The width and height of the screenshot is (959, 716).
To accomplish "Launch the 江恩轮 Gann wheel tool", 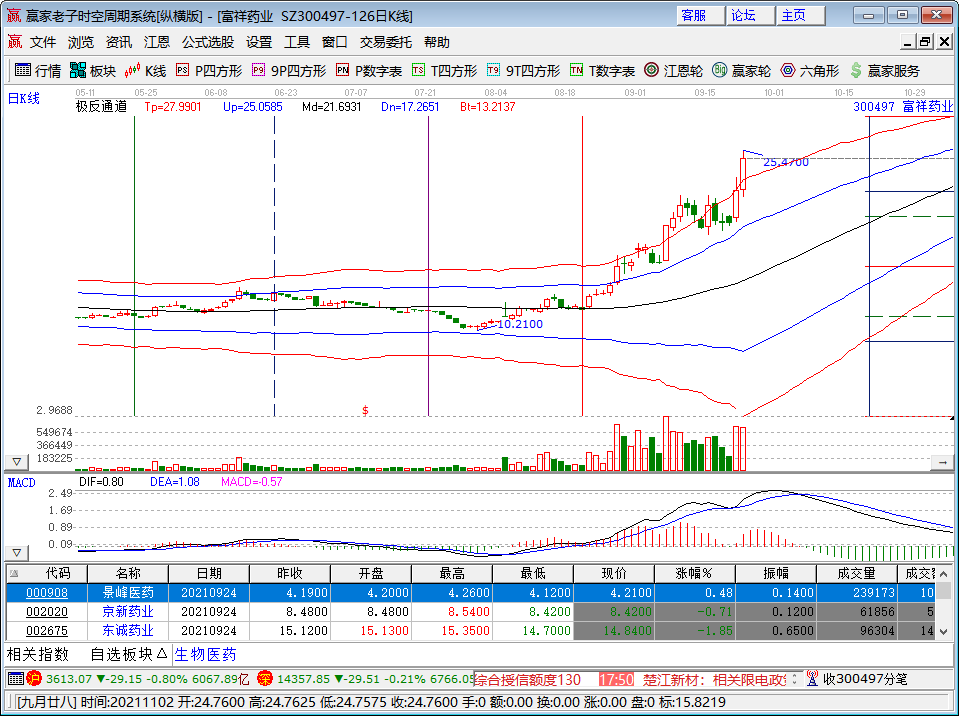I will (674, 71).
